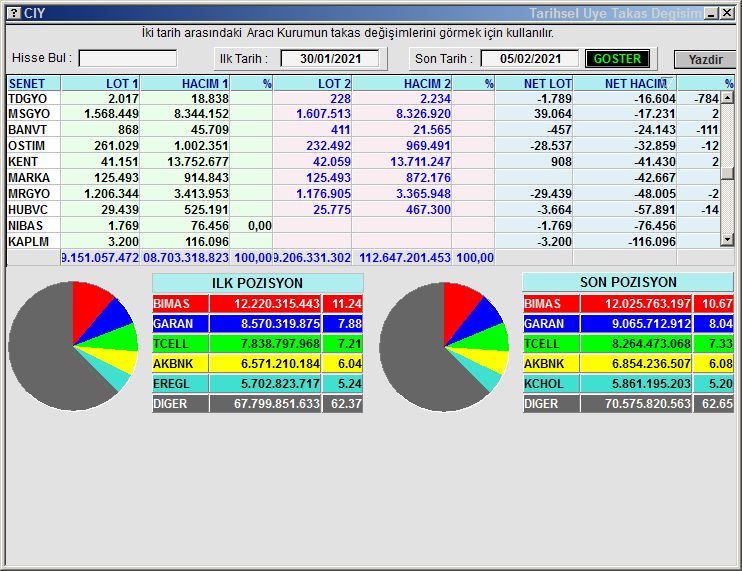This screenshot has height=571, width=742.
Task: Focus the Hisse Bul search field
Action: 128,59
